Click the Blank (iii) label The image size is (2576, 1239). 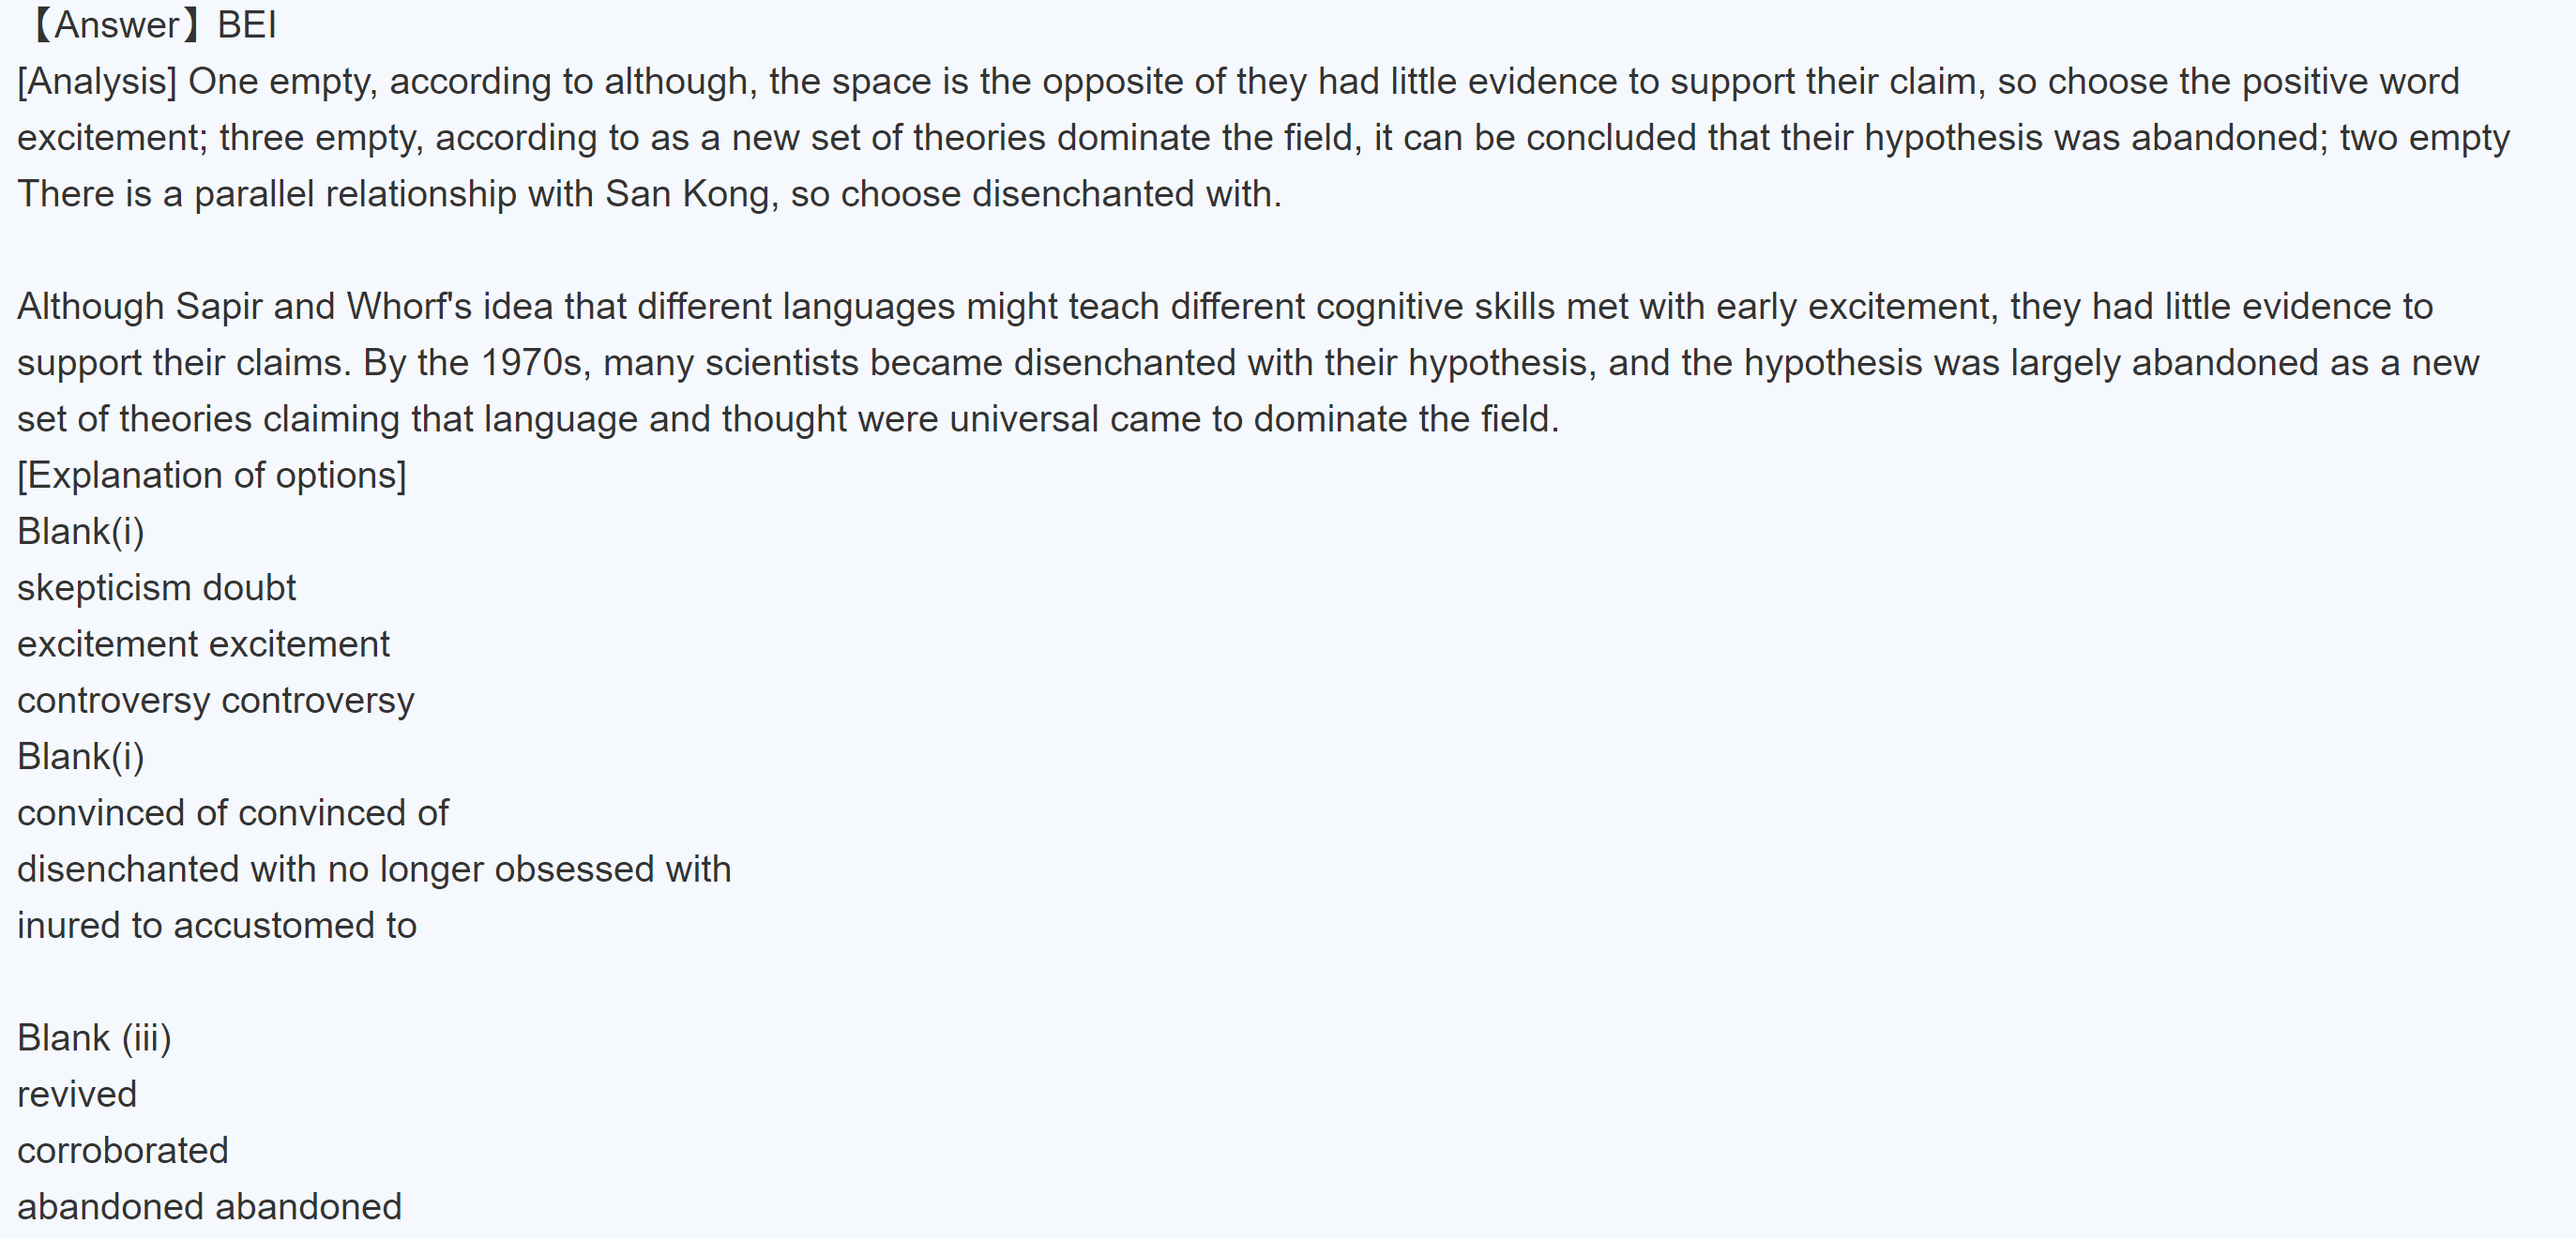coord(94,1038)
